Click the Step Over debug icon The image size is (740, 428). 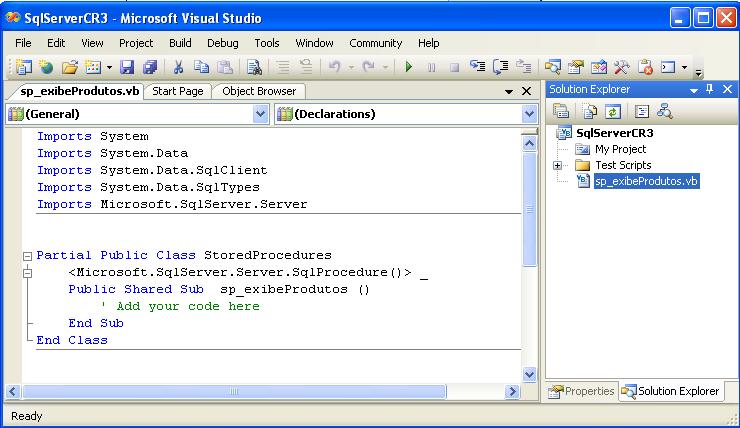click(501, 67)
